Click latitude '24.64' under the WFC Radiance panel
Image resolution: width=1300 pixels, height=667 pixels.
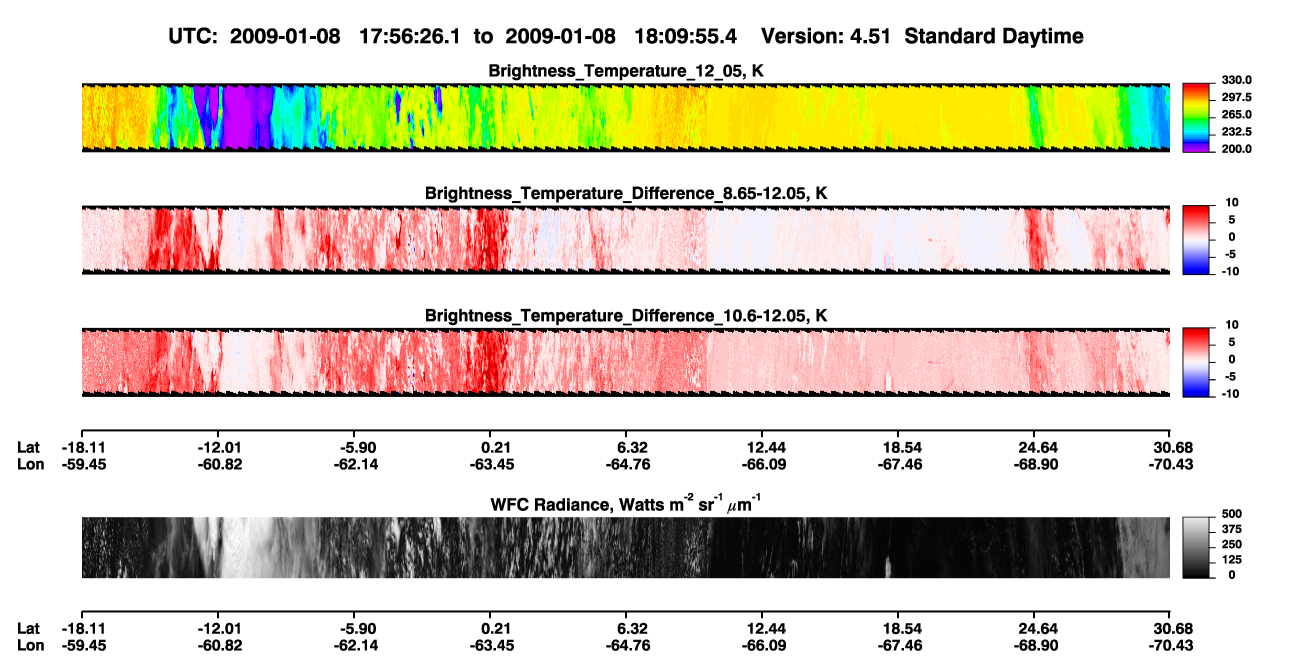[1037, 628]
